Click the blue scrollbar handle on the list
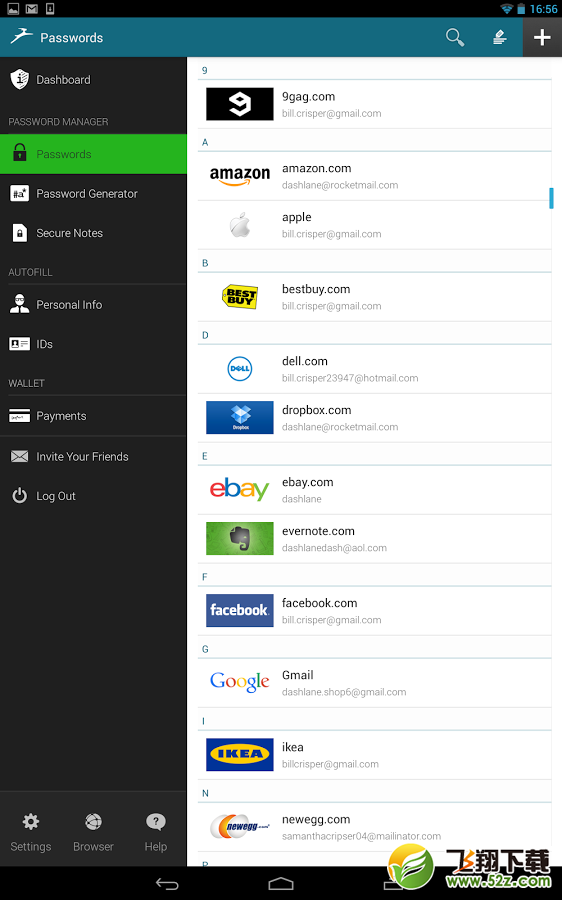 551,198
